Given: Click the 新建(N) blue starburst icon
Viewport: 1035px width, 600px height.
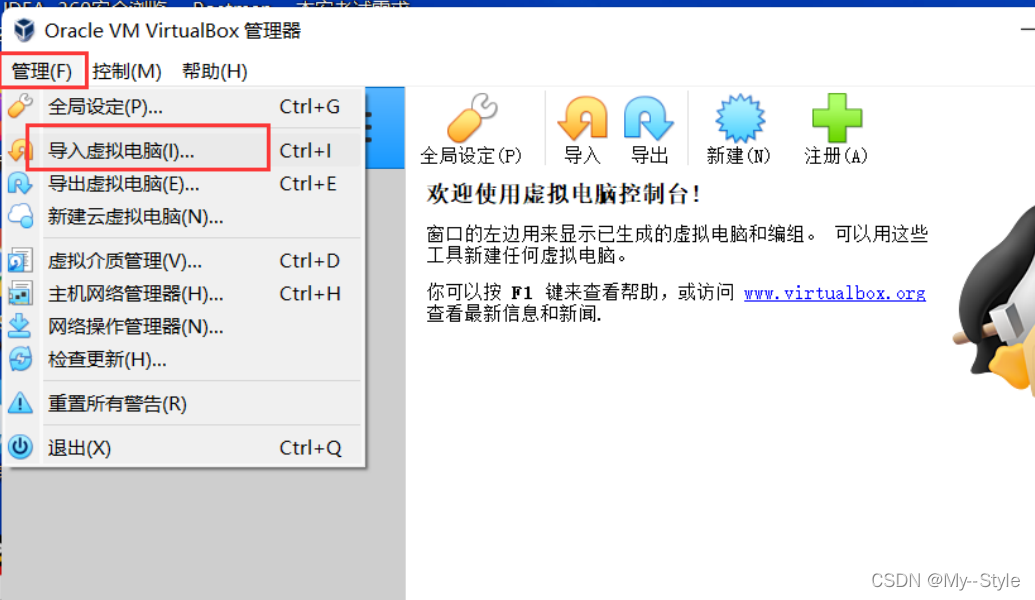Looking at the screenshot, I should tap(740, 118).
